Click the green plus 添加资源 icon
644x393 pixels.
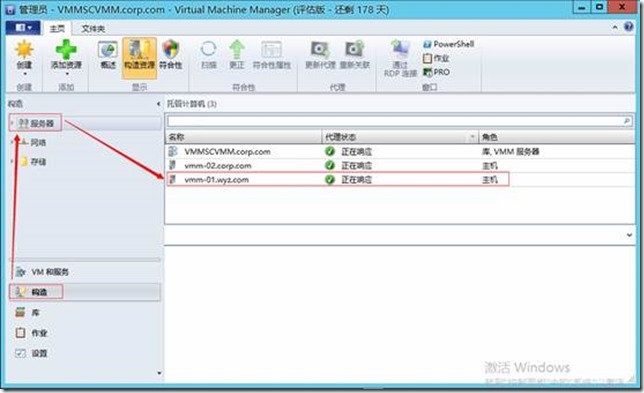point(66,50)
